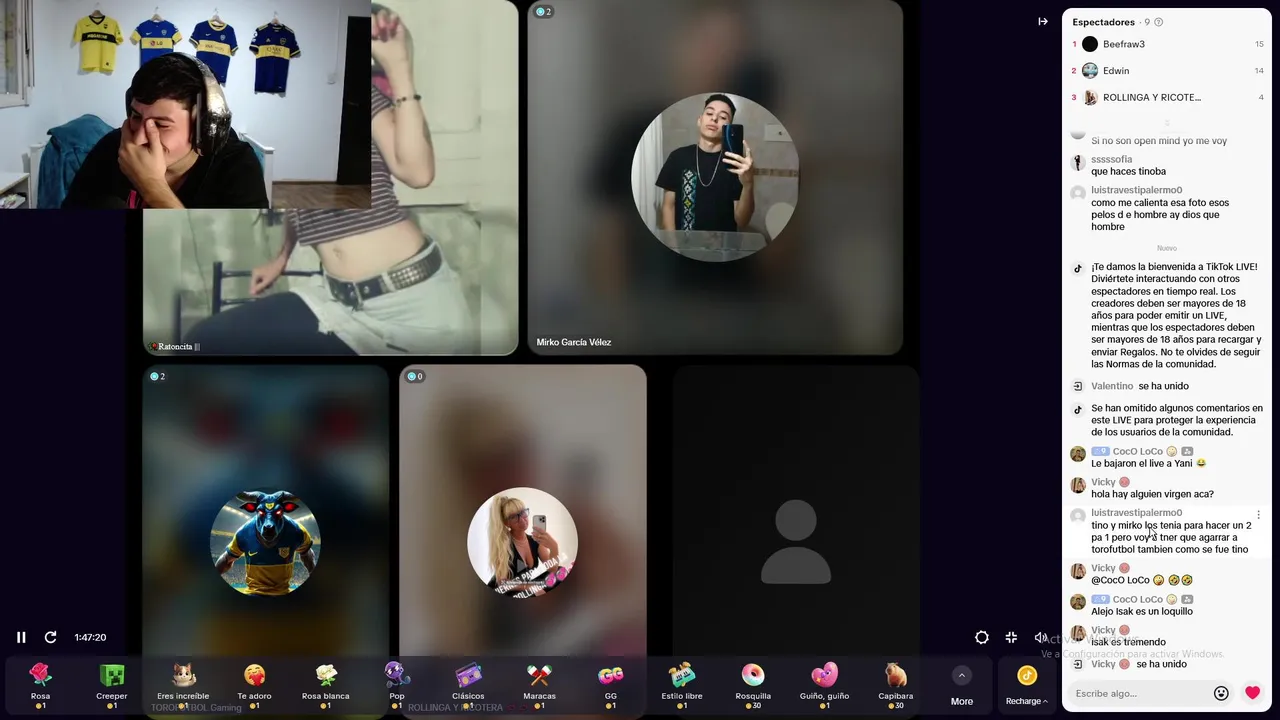
Task: Send the Creeper gift
Action: pyautogui.click(x=112, y=686)
